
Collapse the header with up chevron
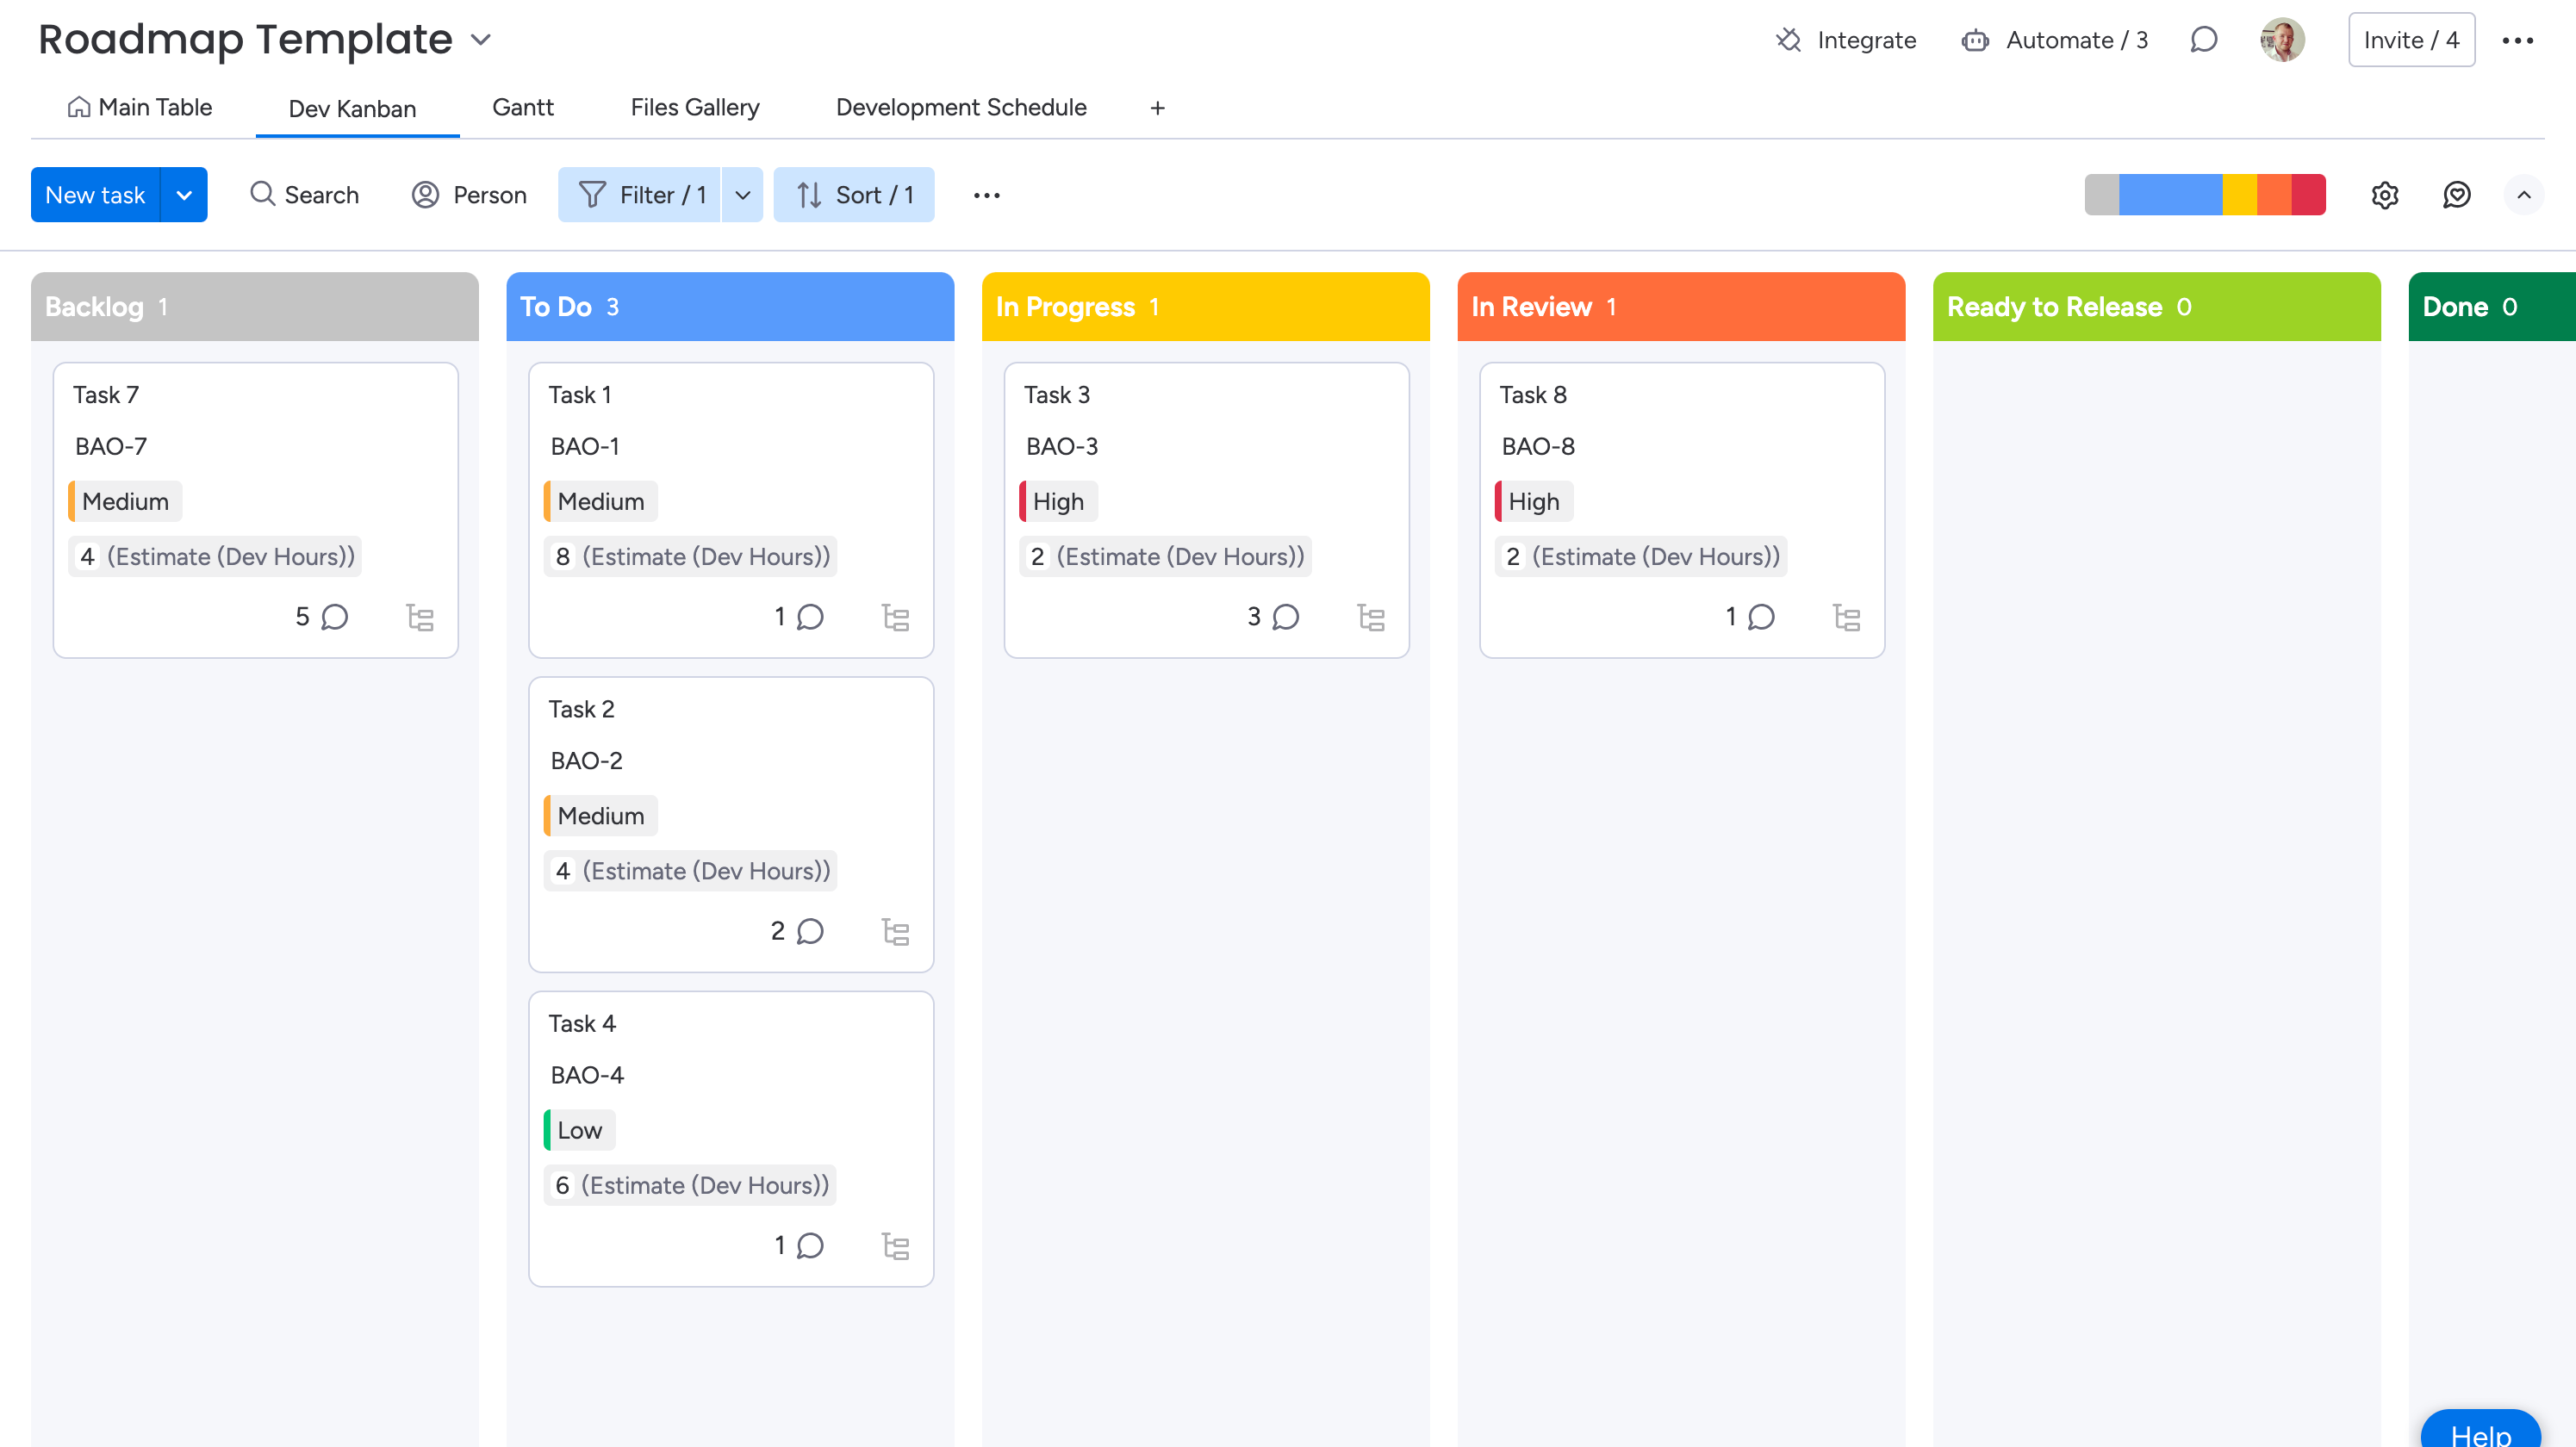pyautogui.click(x=2523, y=195)
